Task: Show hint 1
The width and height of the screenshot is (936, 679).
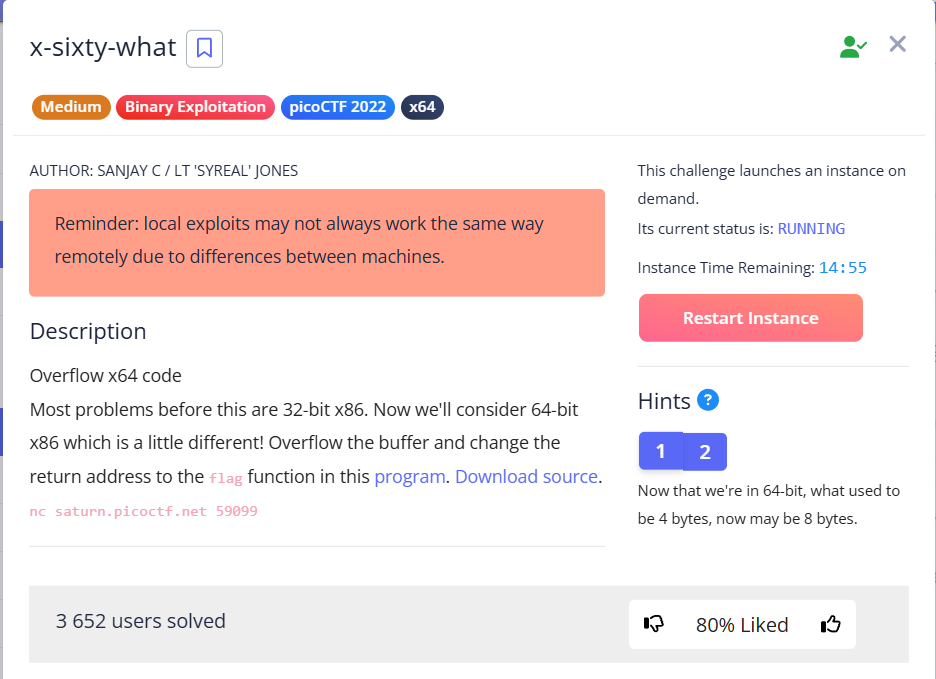Action: click(661, 452)
